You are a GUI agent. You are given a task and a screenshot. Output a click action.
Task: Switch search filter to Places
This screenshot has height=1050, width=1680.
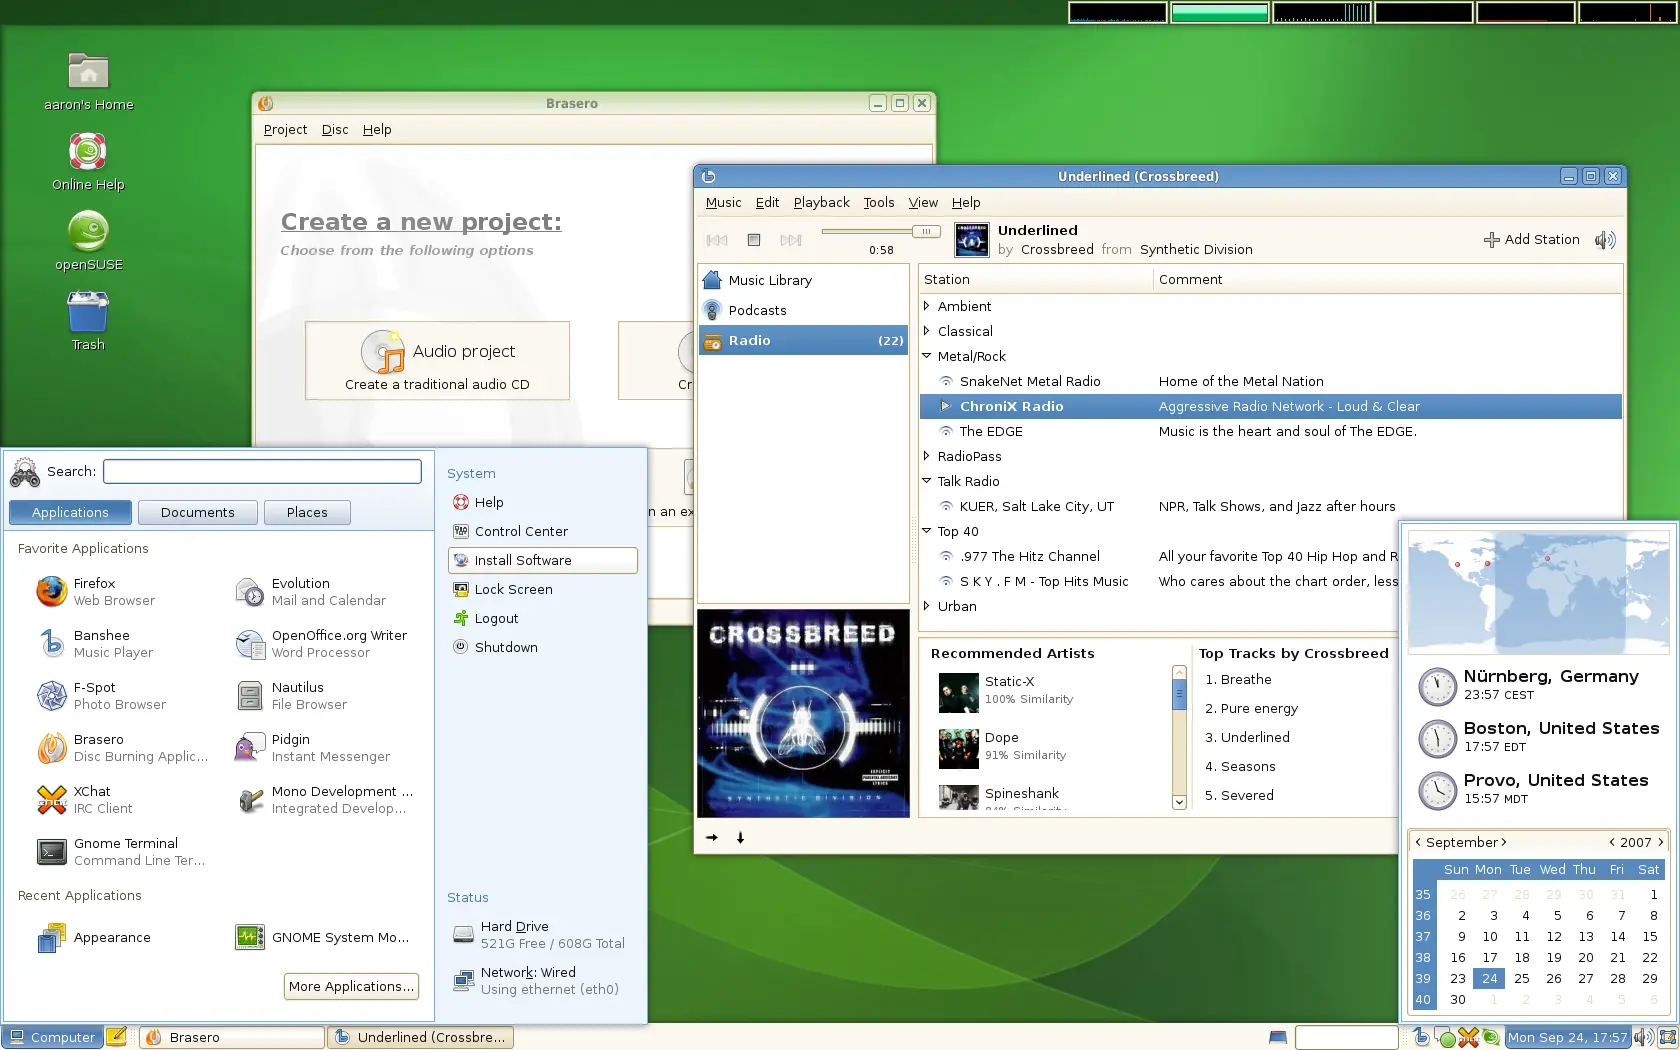306,512
